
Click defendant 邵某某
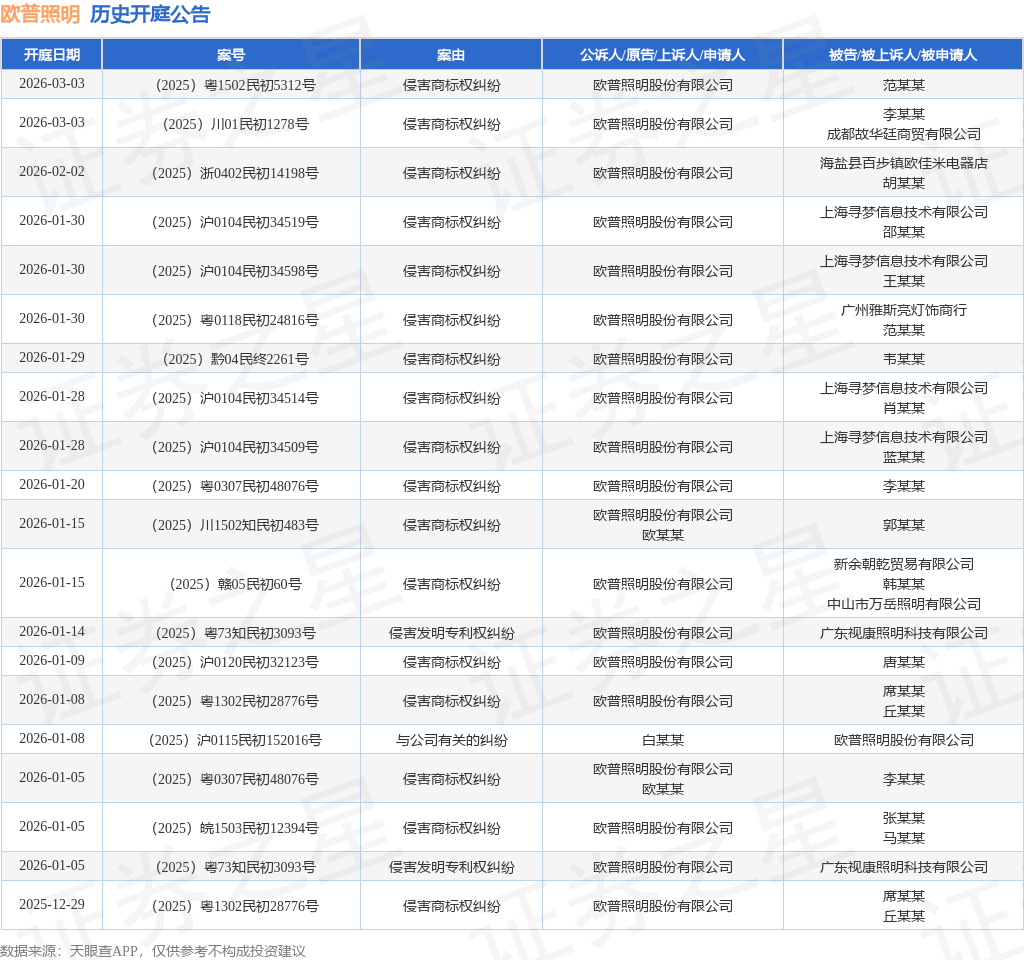click(904, 232)
